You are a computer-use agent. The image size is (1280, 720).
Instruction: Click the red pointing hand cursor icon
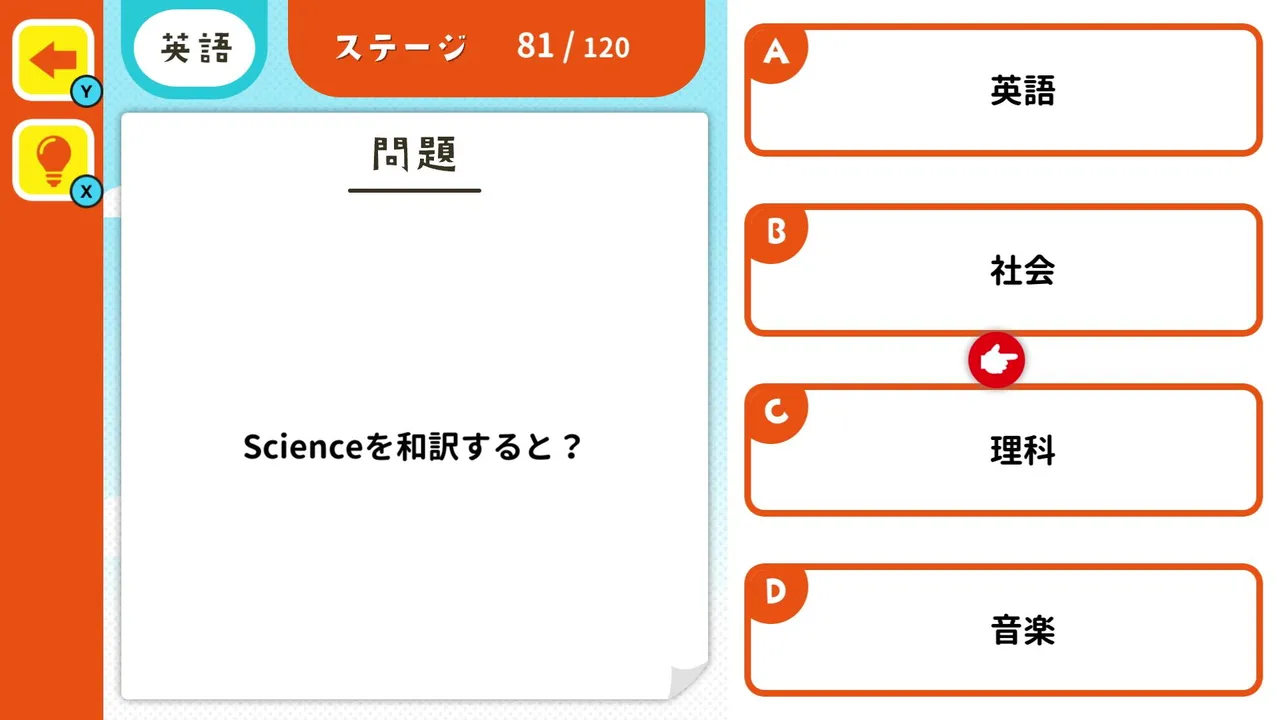point(996,361)
